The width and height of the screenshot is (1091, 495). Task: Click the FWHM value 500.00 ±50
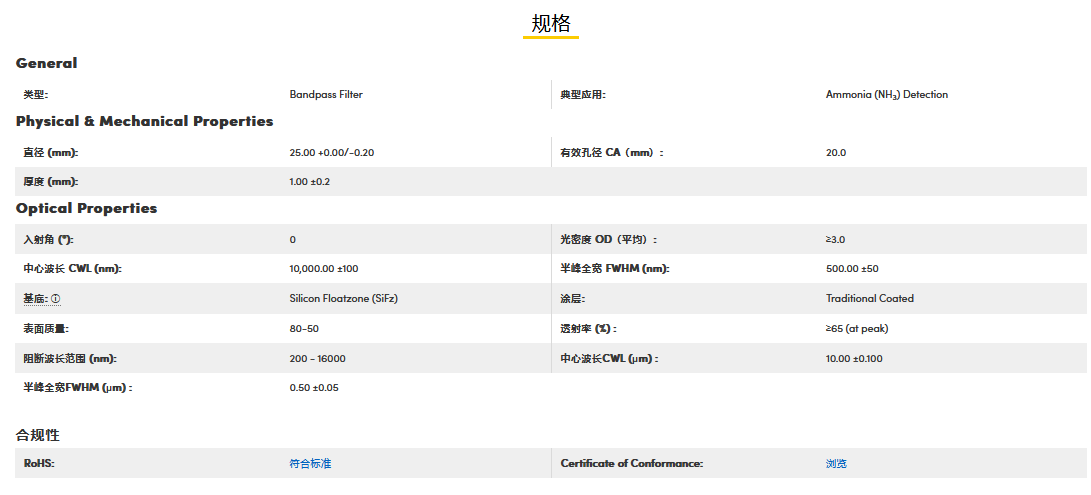(x=852, y=269)
